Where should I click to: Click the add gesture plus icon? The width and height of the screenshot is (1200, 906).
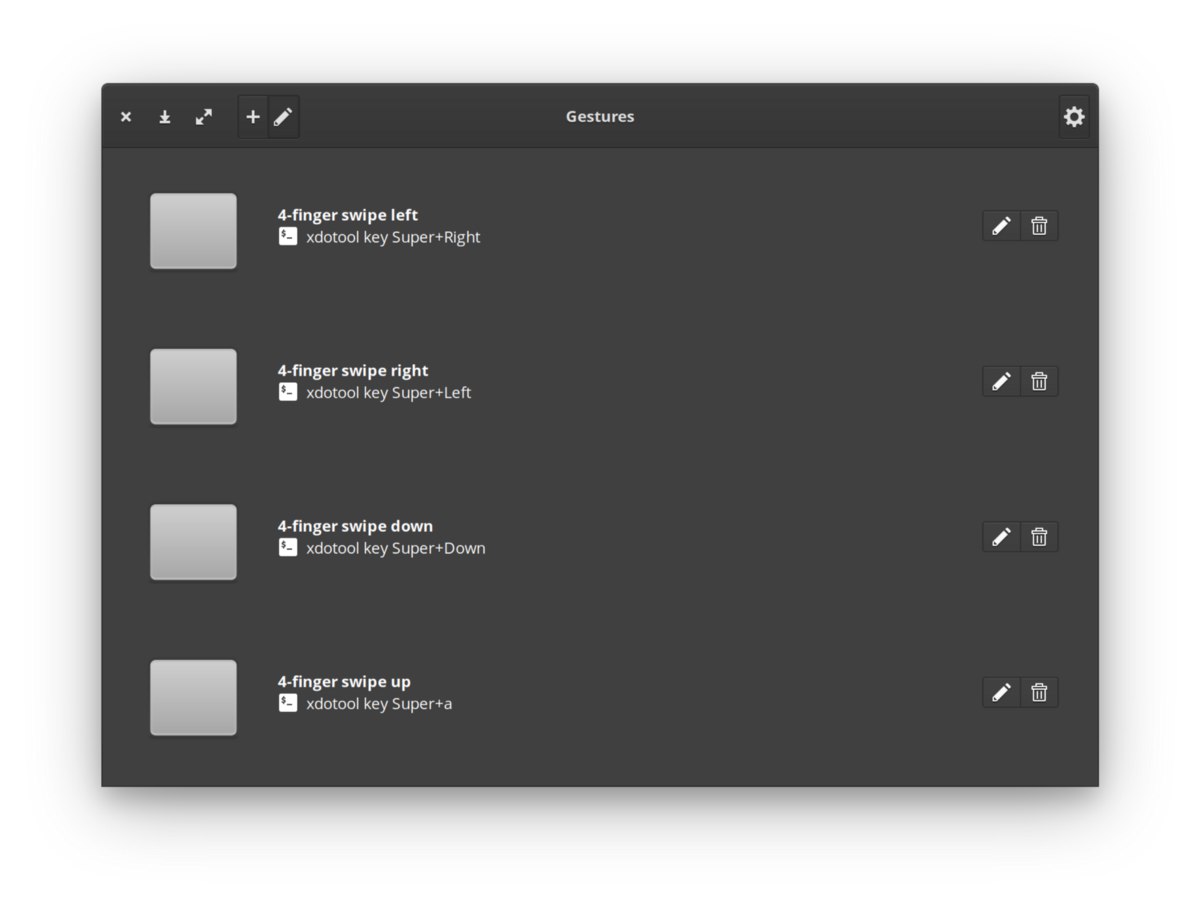pos(253,117)
